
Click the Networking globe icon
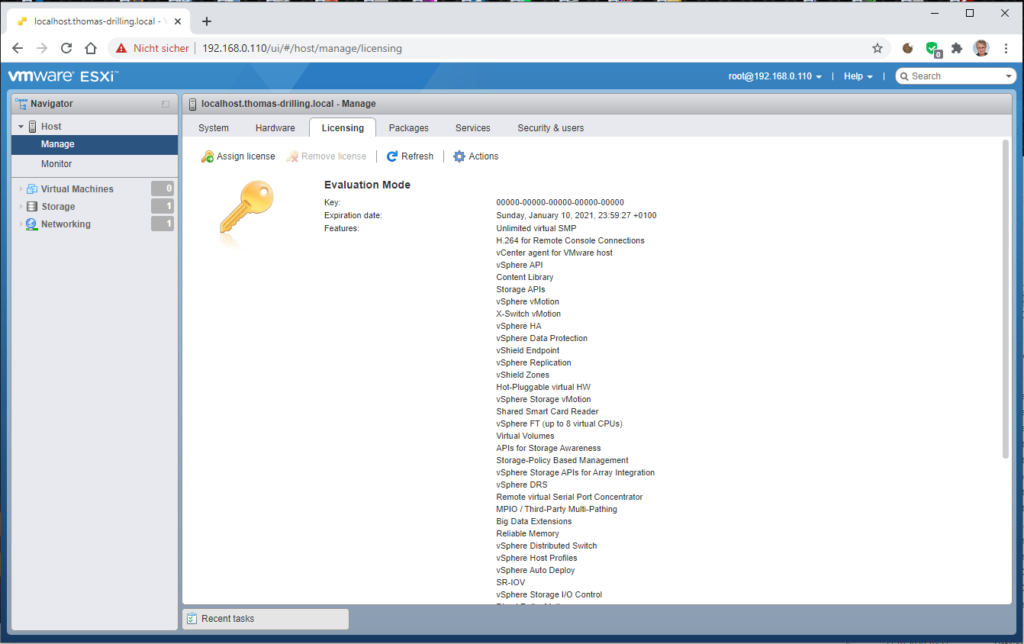pos(31,224)
